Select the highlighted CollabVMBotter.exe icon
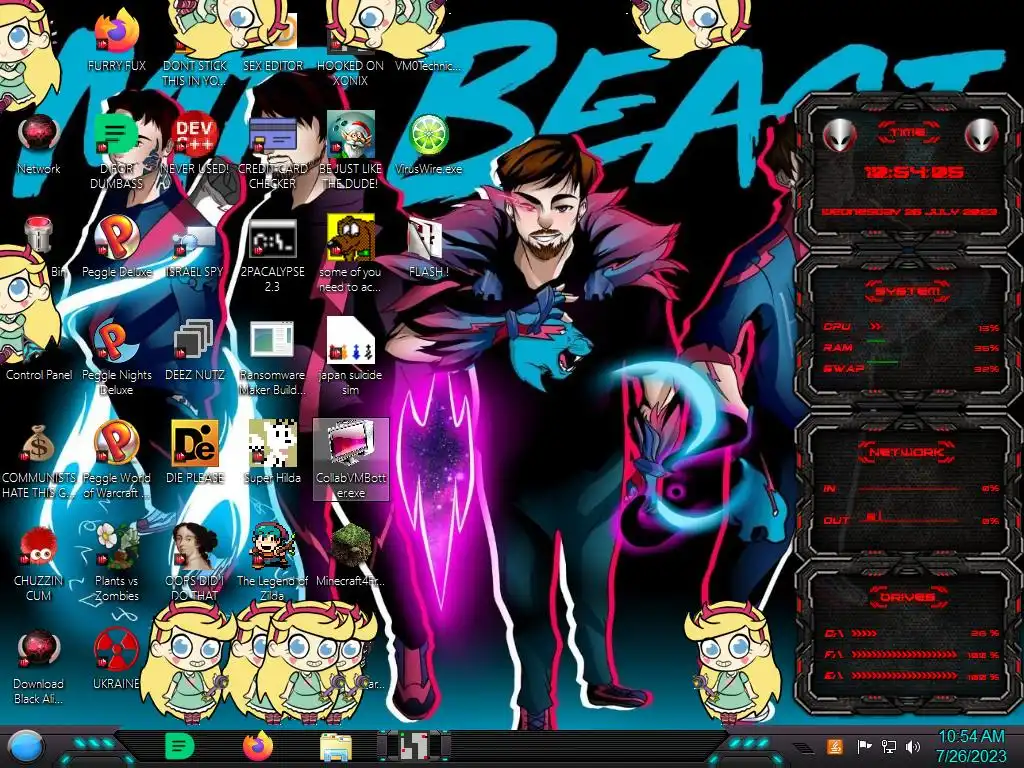1024x768 pixels. click(x=351, y=460)
